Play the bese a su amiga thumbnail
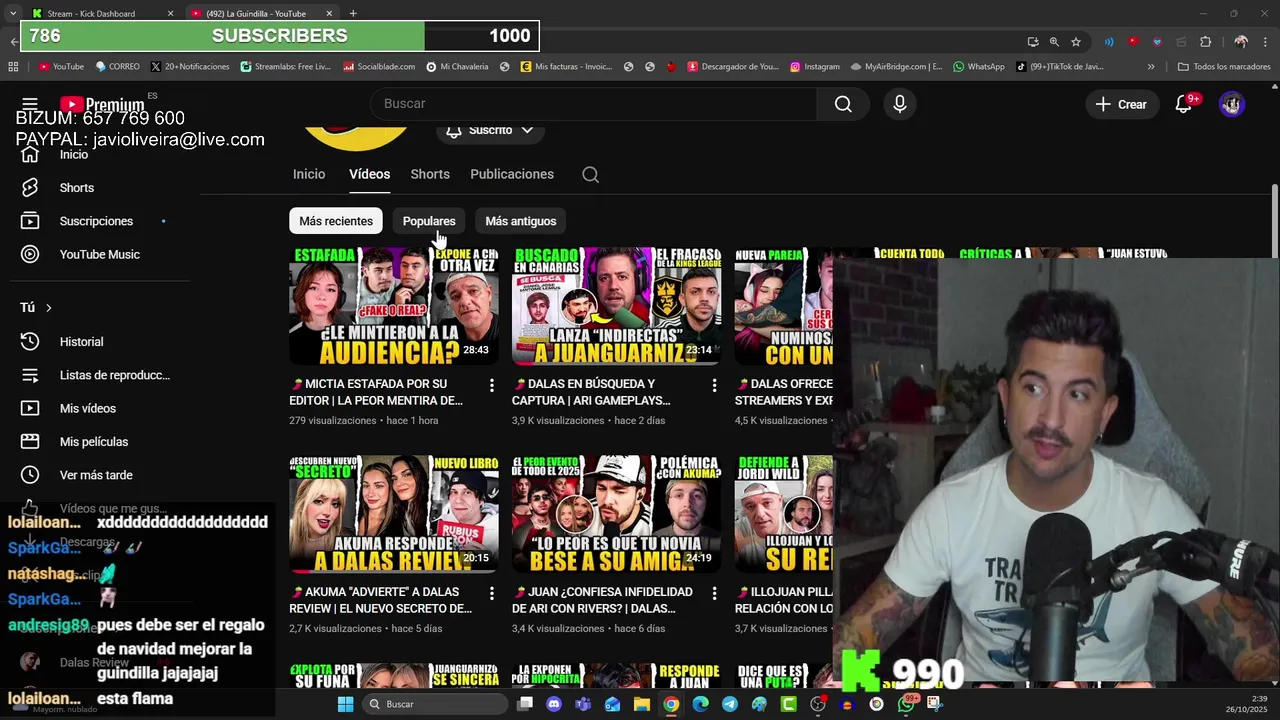The image size is (1280, 720). click(x=617, y=514)
